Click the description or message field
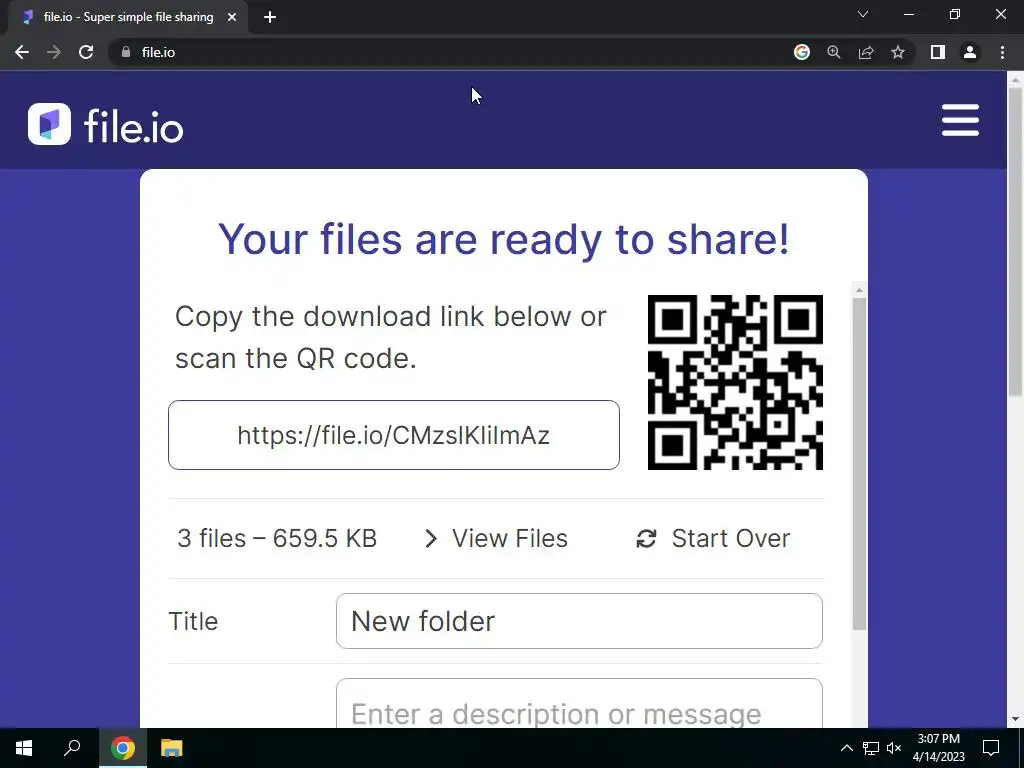This screenshot has width=1024, height=768. tap(579, 704)
